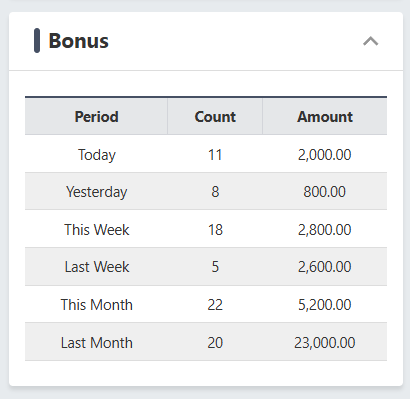Click the Amount column header
Image resolution: width=410 pixels, height=399 pixels.
click(x=325, y=117)
